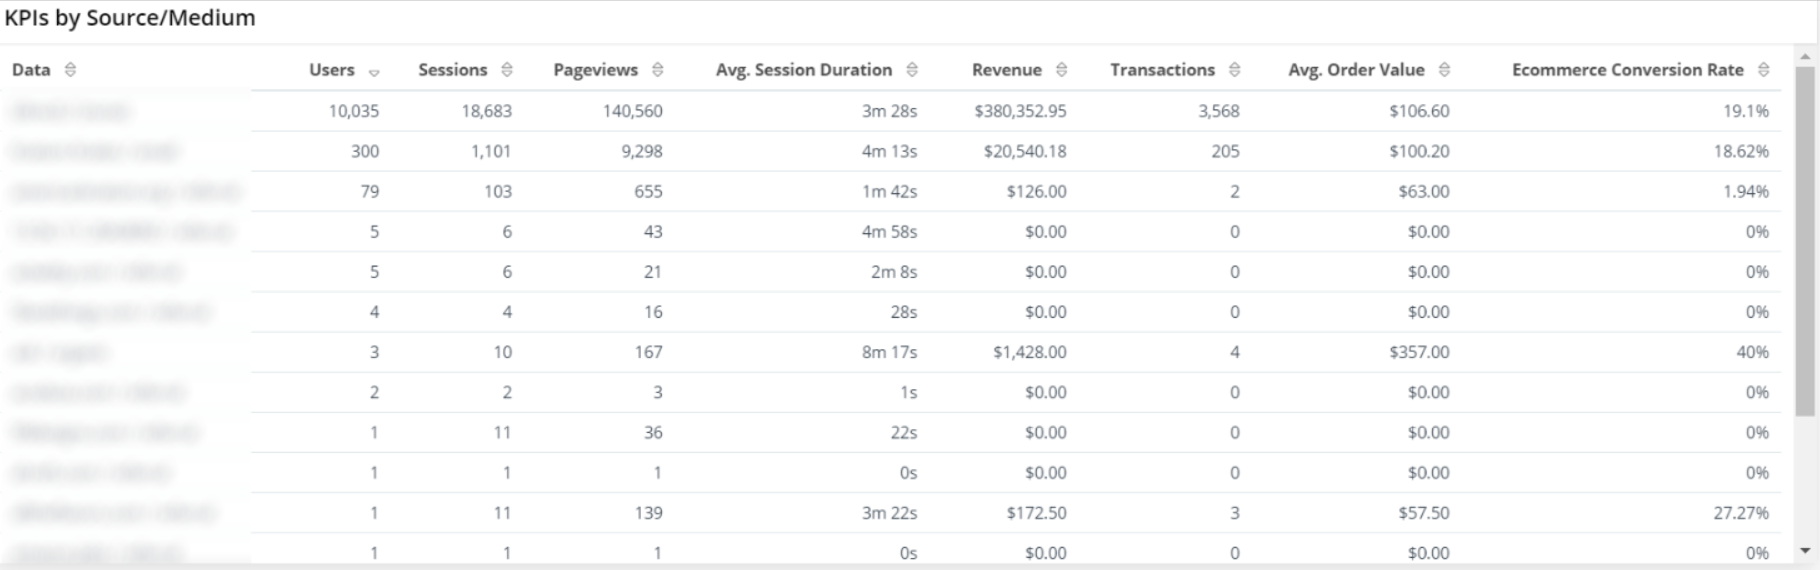The image size is (1820, 570).
Task: Select the users value 10,035
Action: tap(354, 111)
